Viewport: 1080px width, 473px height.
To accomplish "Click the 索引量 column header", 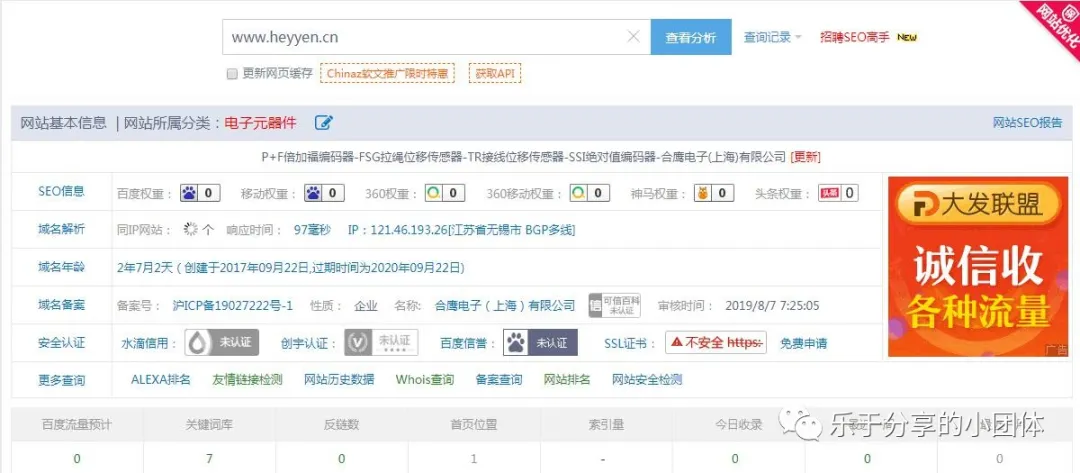I will tap(605, 424).
